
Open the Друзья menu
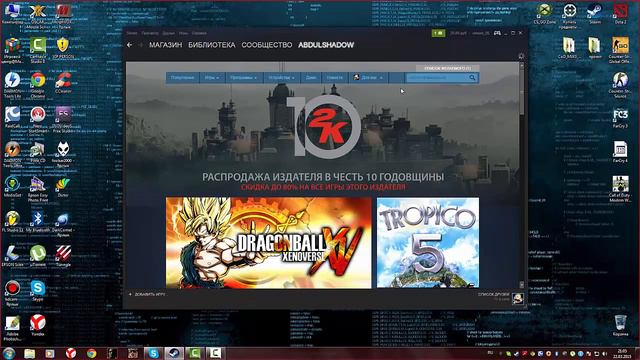pos(168,33)
